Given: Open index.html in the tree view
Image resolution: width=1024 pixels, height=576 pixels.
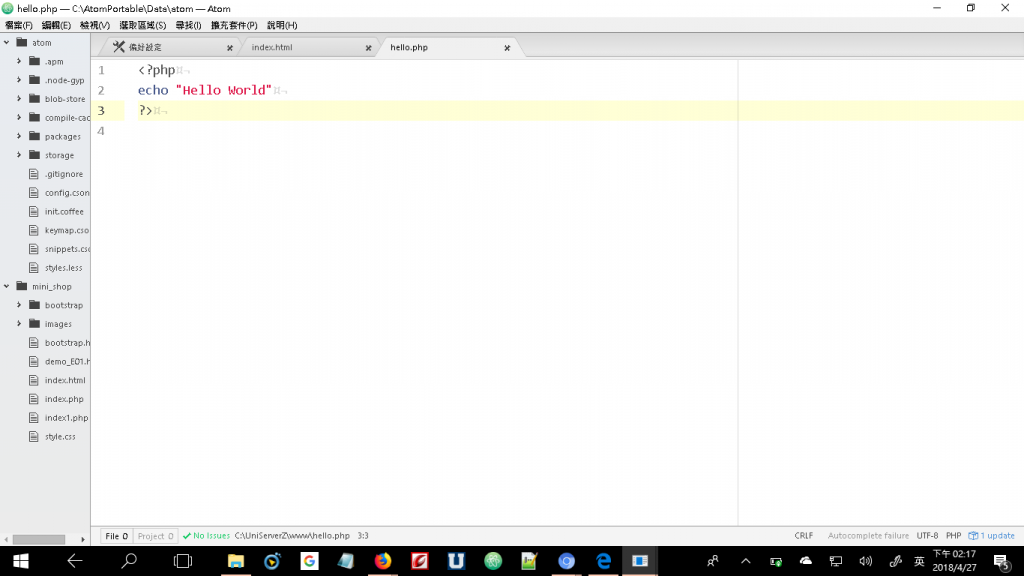Looking at the screenshot, I should 65,380.
